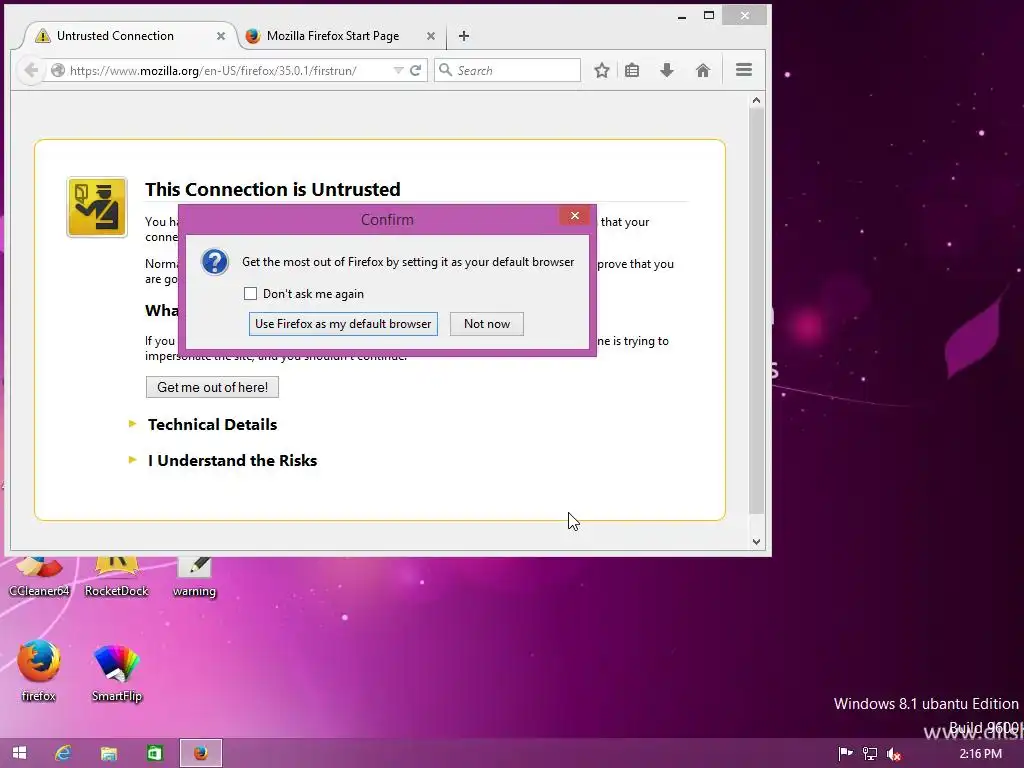Reload the page with the refresh icon
Viewport: 1024px width, 768px height.
pos(415,70)
